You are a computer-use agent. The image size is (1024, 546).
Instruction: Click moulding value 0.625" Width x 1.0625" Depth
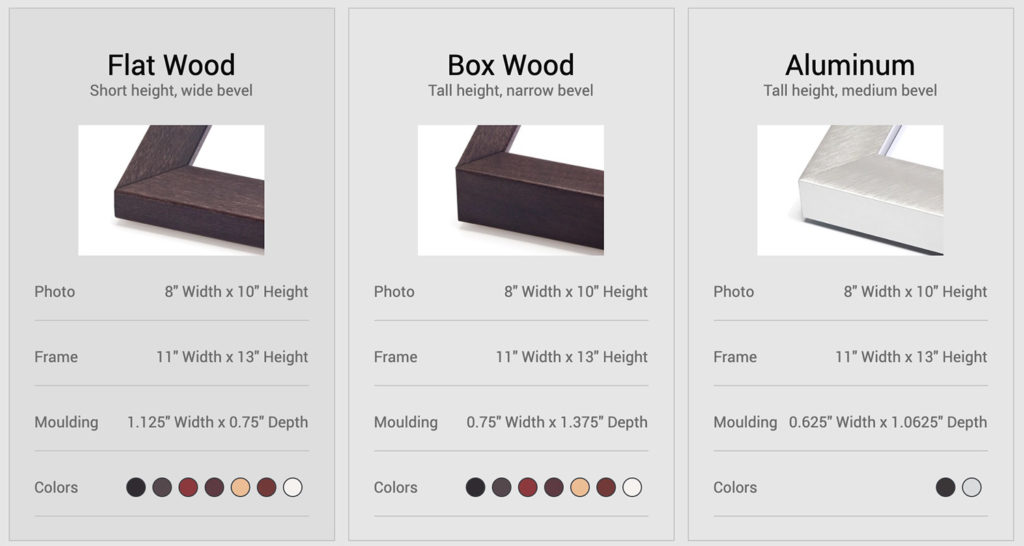tap(888, 423)
